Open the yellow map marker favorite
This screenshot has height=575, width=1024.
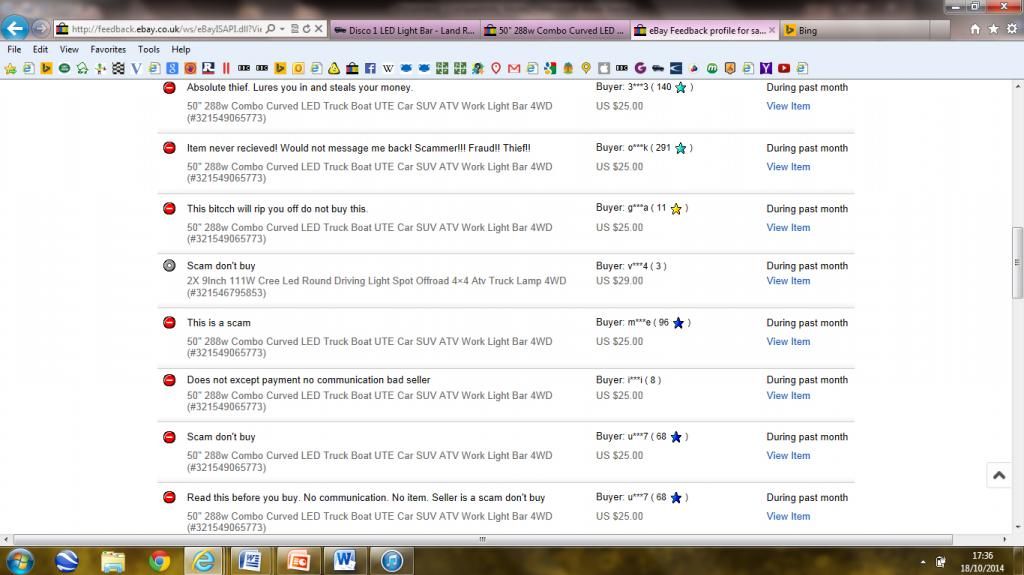point(586,68)
